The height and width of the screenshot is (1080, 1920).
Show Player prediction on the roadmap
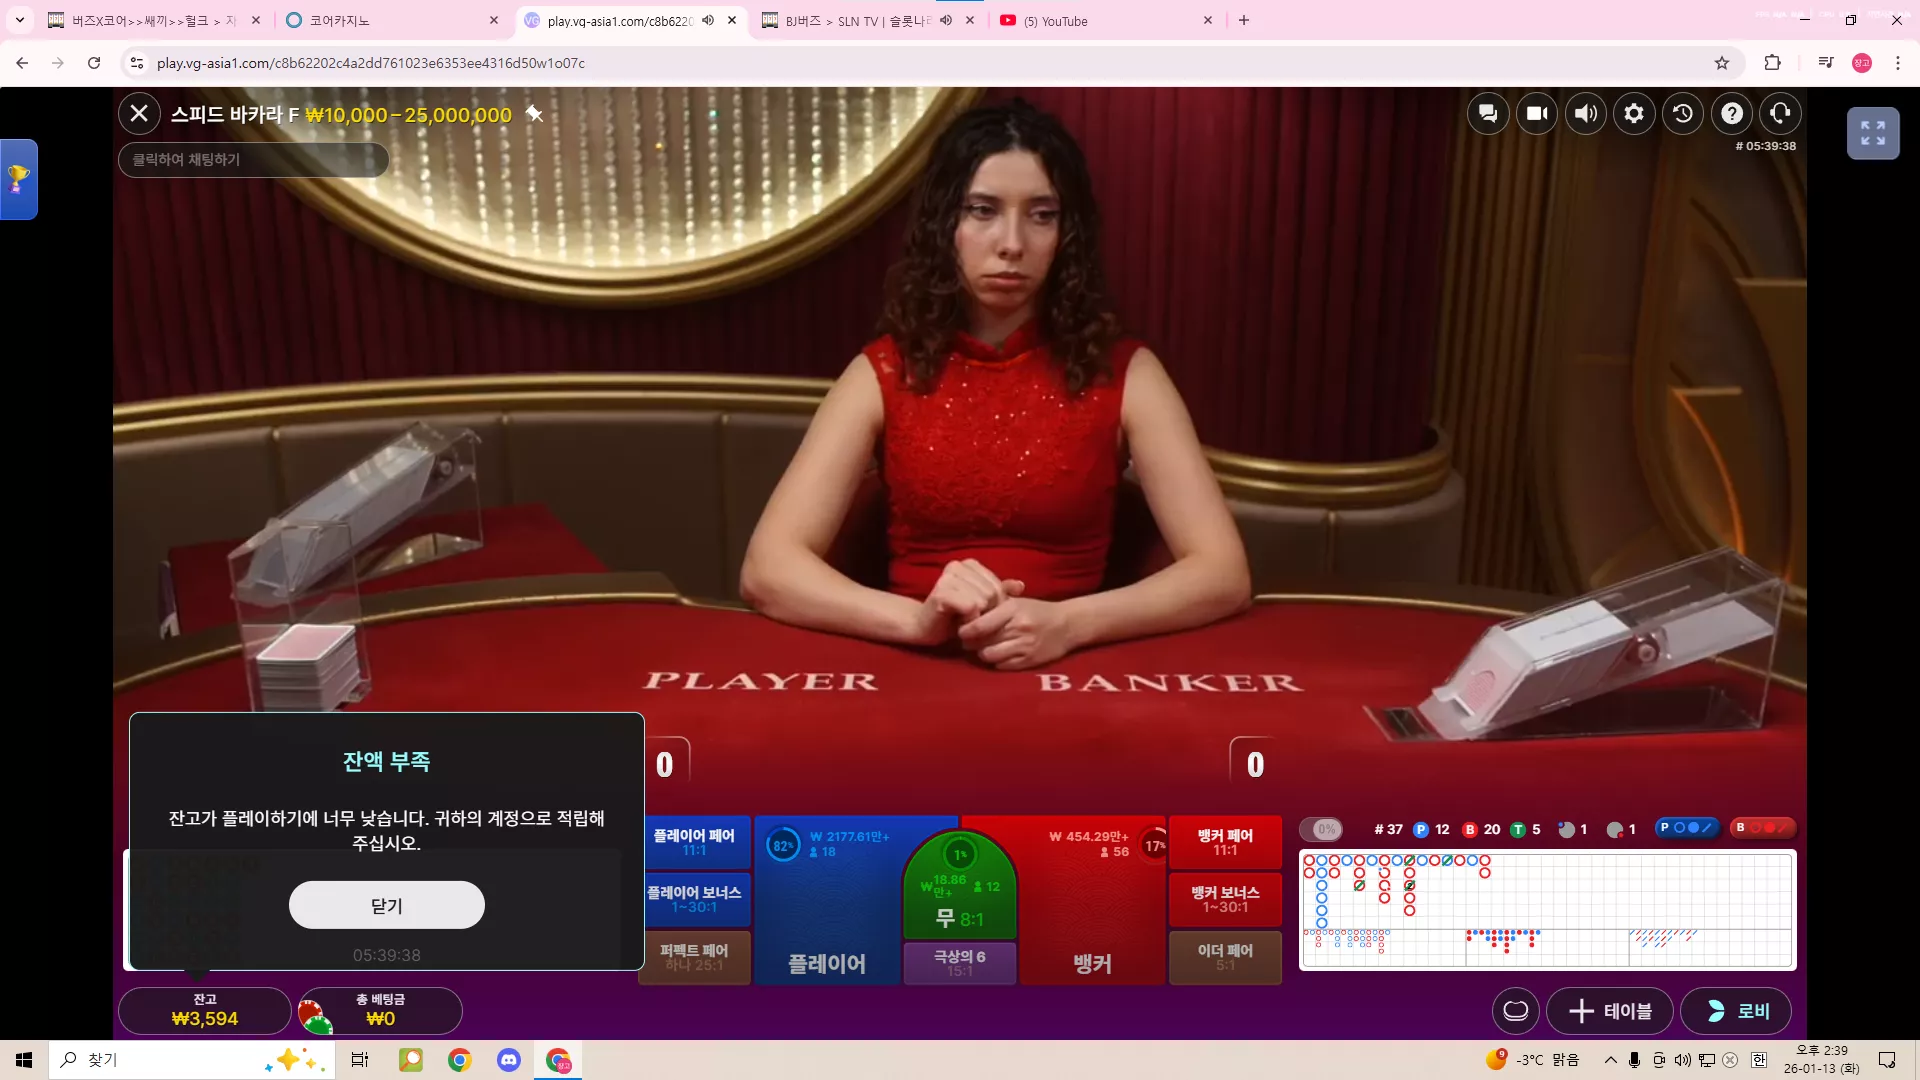(1686, 828)
